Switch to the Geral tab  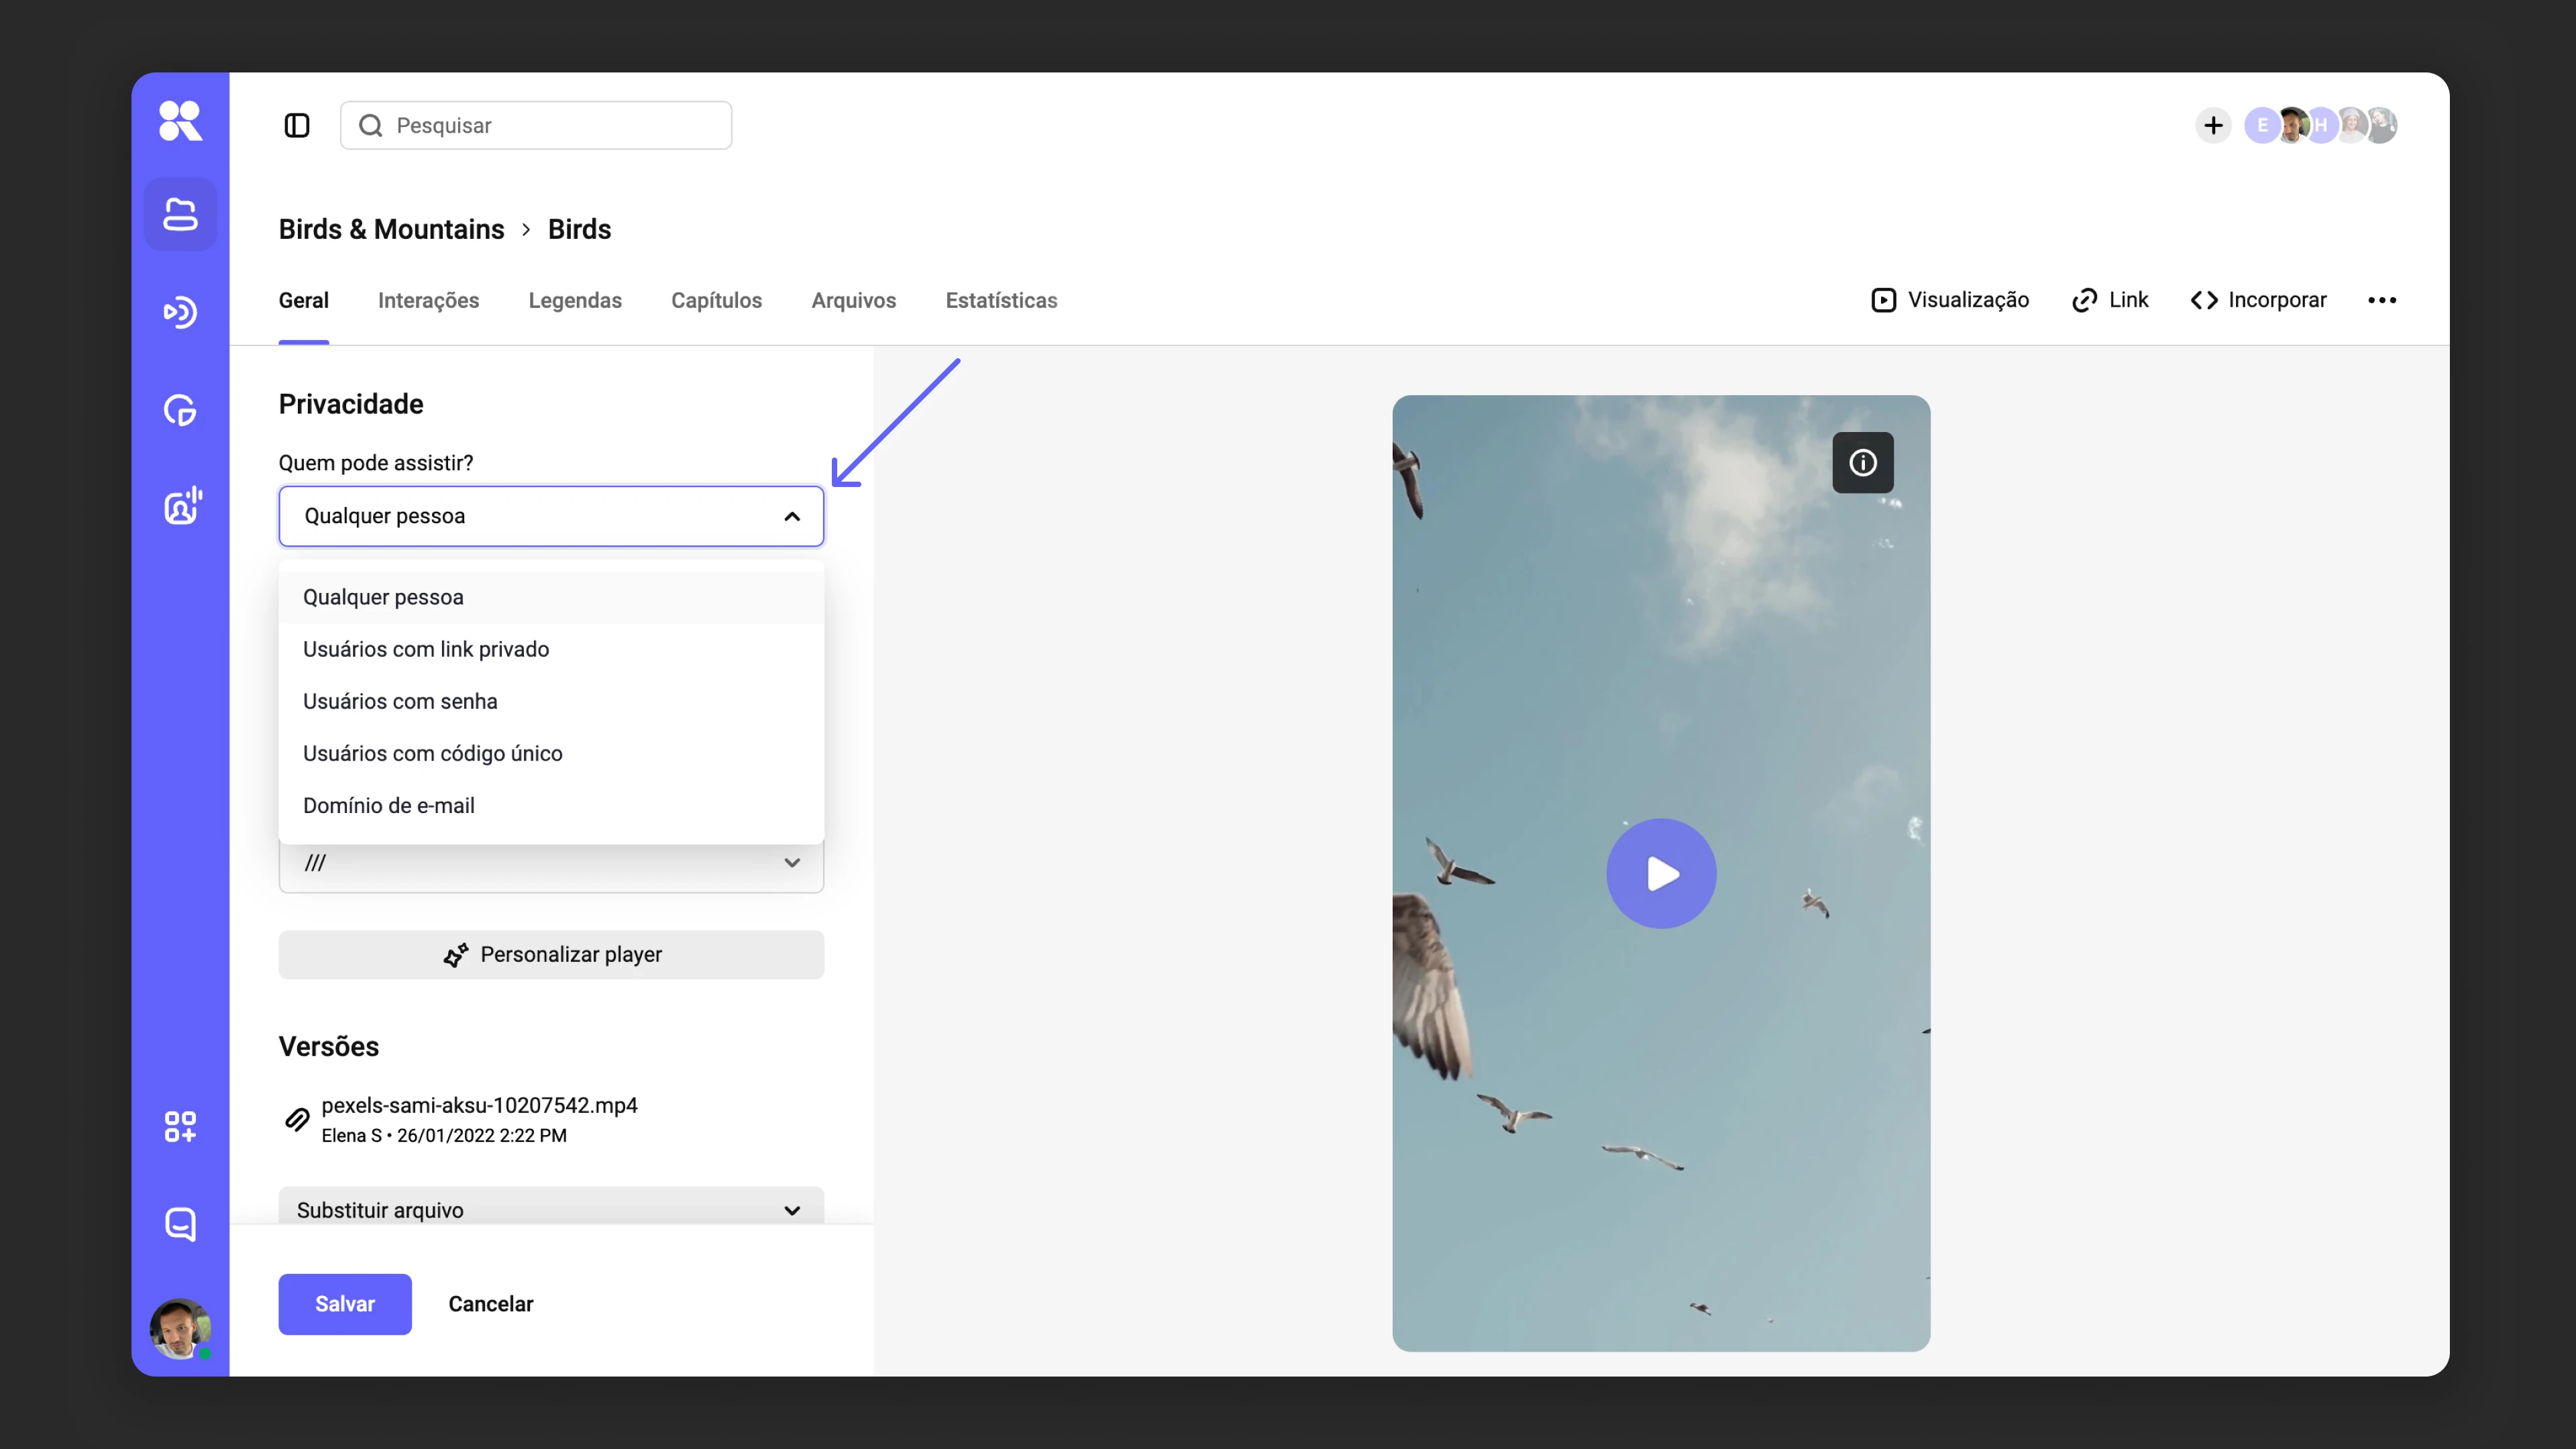tap(304, 300)
